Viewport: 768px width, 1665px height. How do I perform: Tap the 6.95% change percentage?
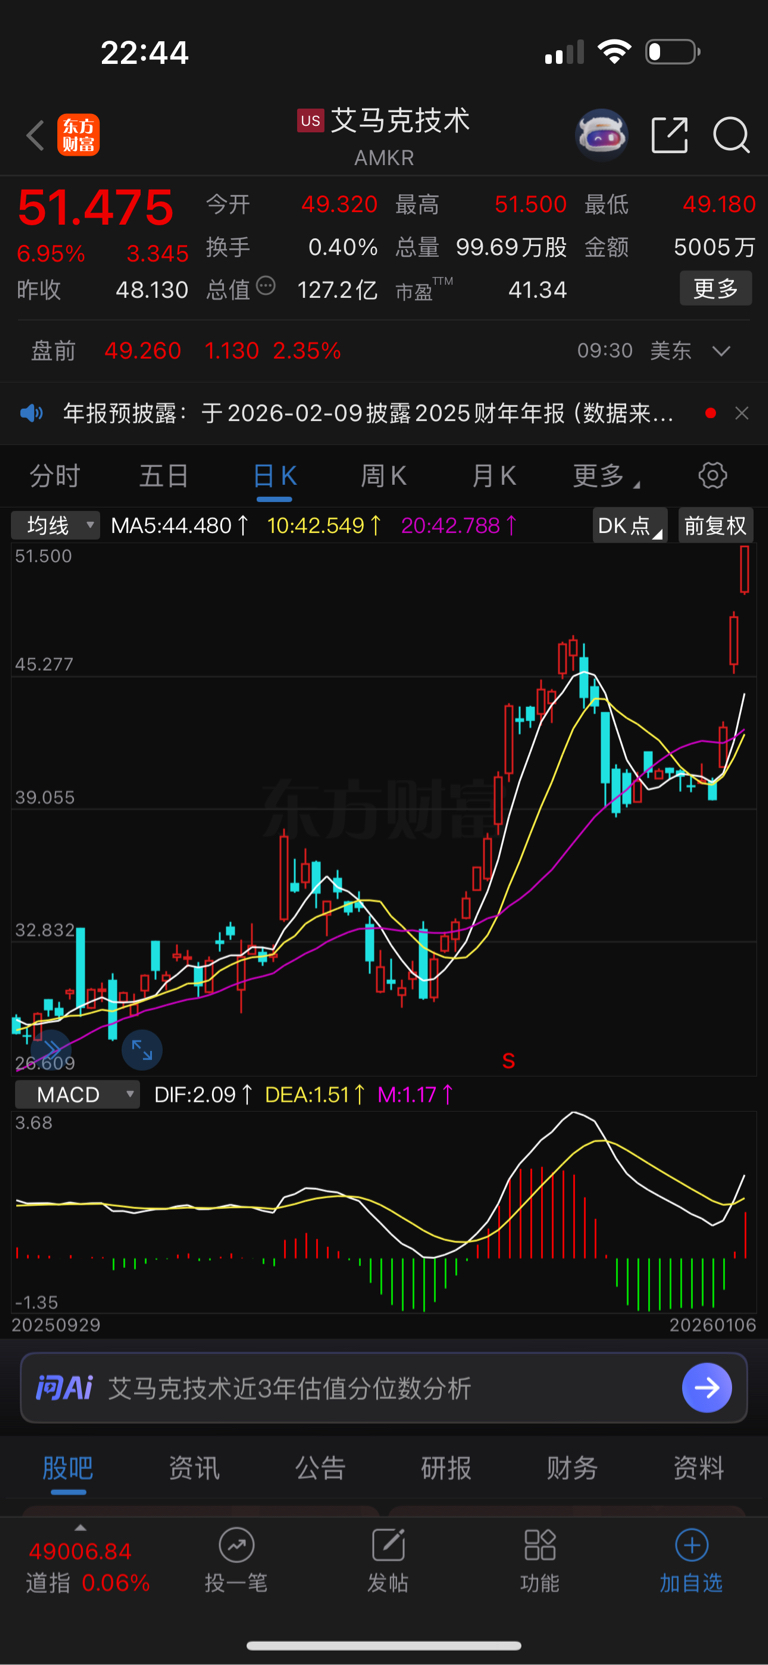[x=51, y=254]
